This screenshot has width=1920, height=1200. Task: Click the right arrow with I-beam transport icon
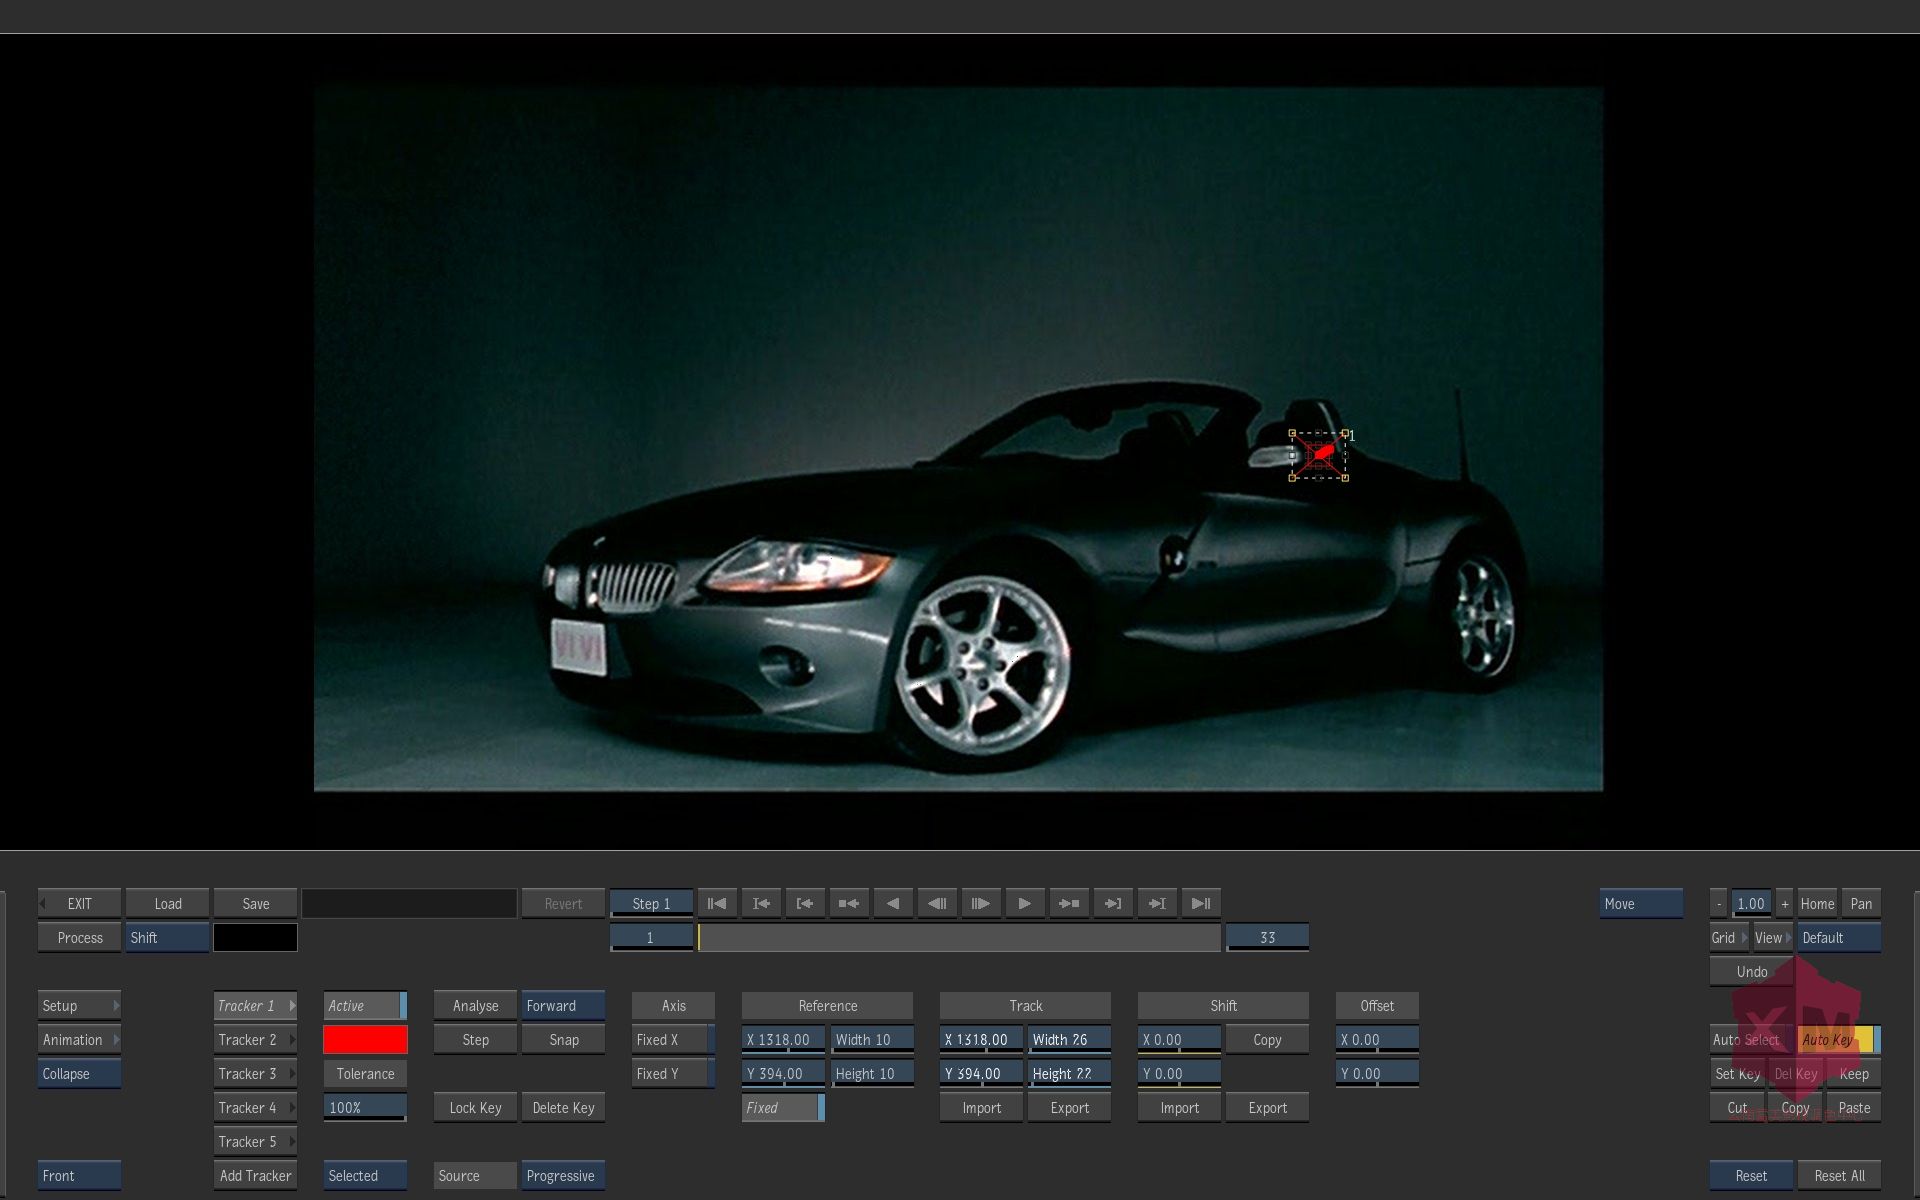pyautogui.click(x=1157, y=903)
